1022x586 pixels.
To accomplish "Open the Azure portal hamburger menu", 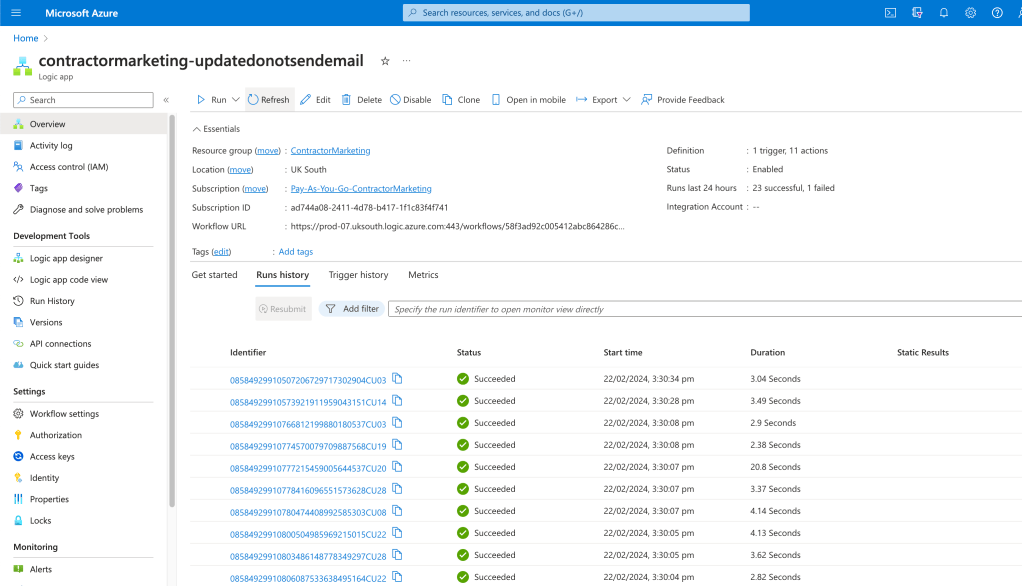I will [x=16, y=12].
